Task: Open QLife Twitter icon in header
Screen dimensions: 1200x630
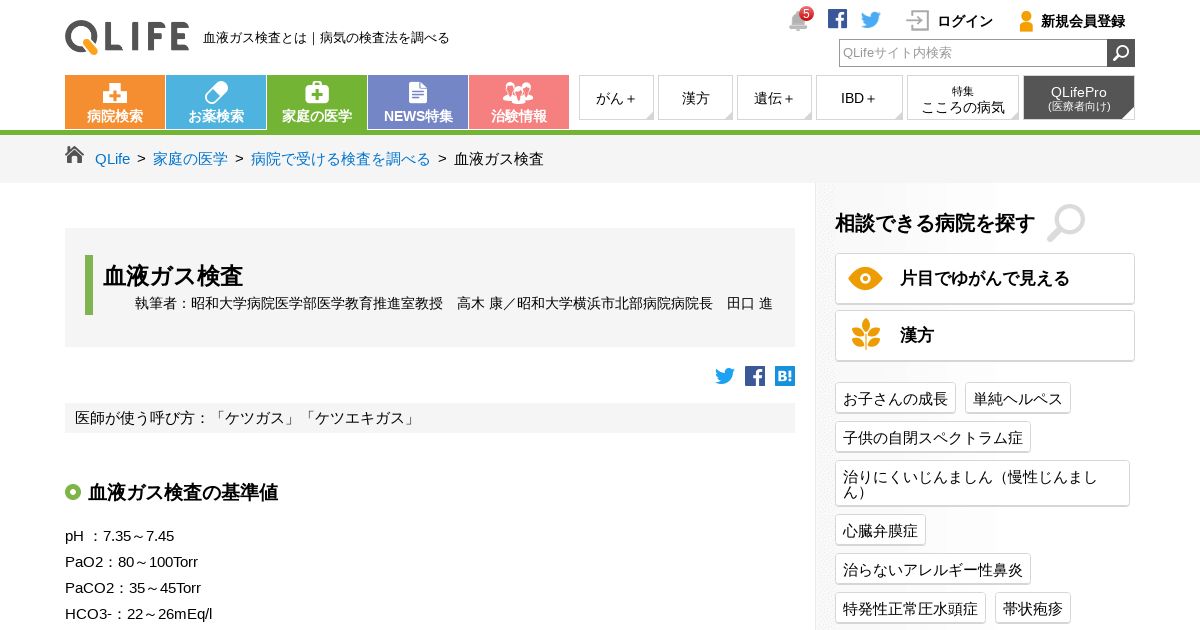Action: tap(871, 20)
